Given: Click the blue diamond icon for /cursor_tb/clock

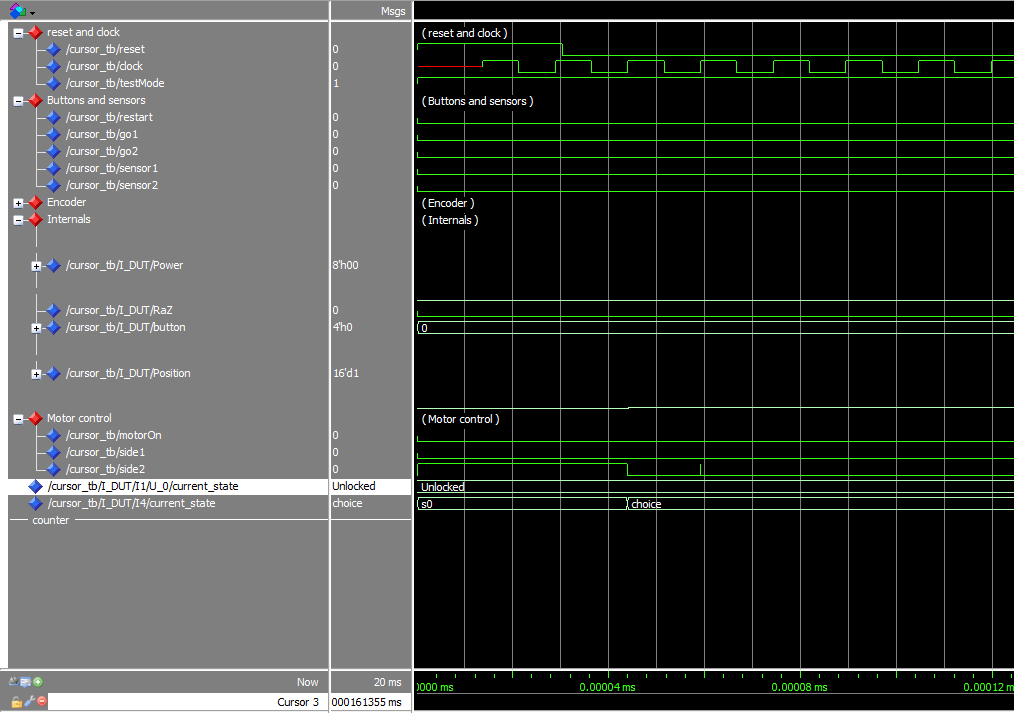Looking at the screenshot, I should [54, 67].
